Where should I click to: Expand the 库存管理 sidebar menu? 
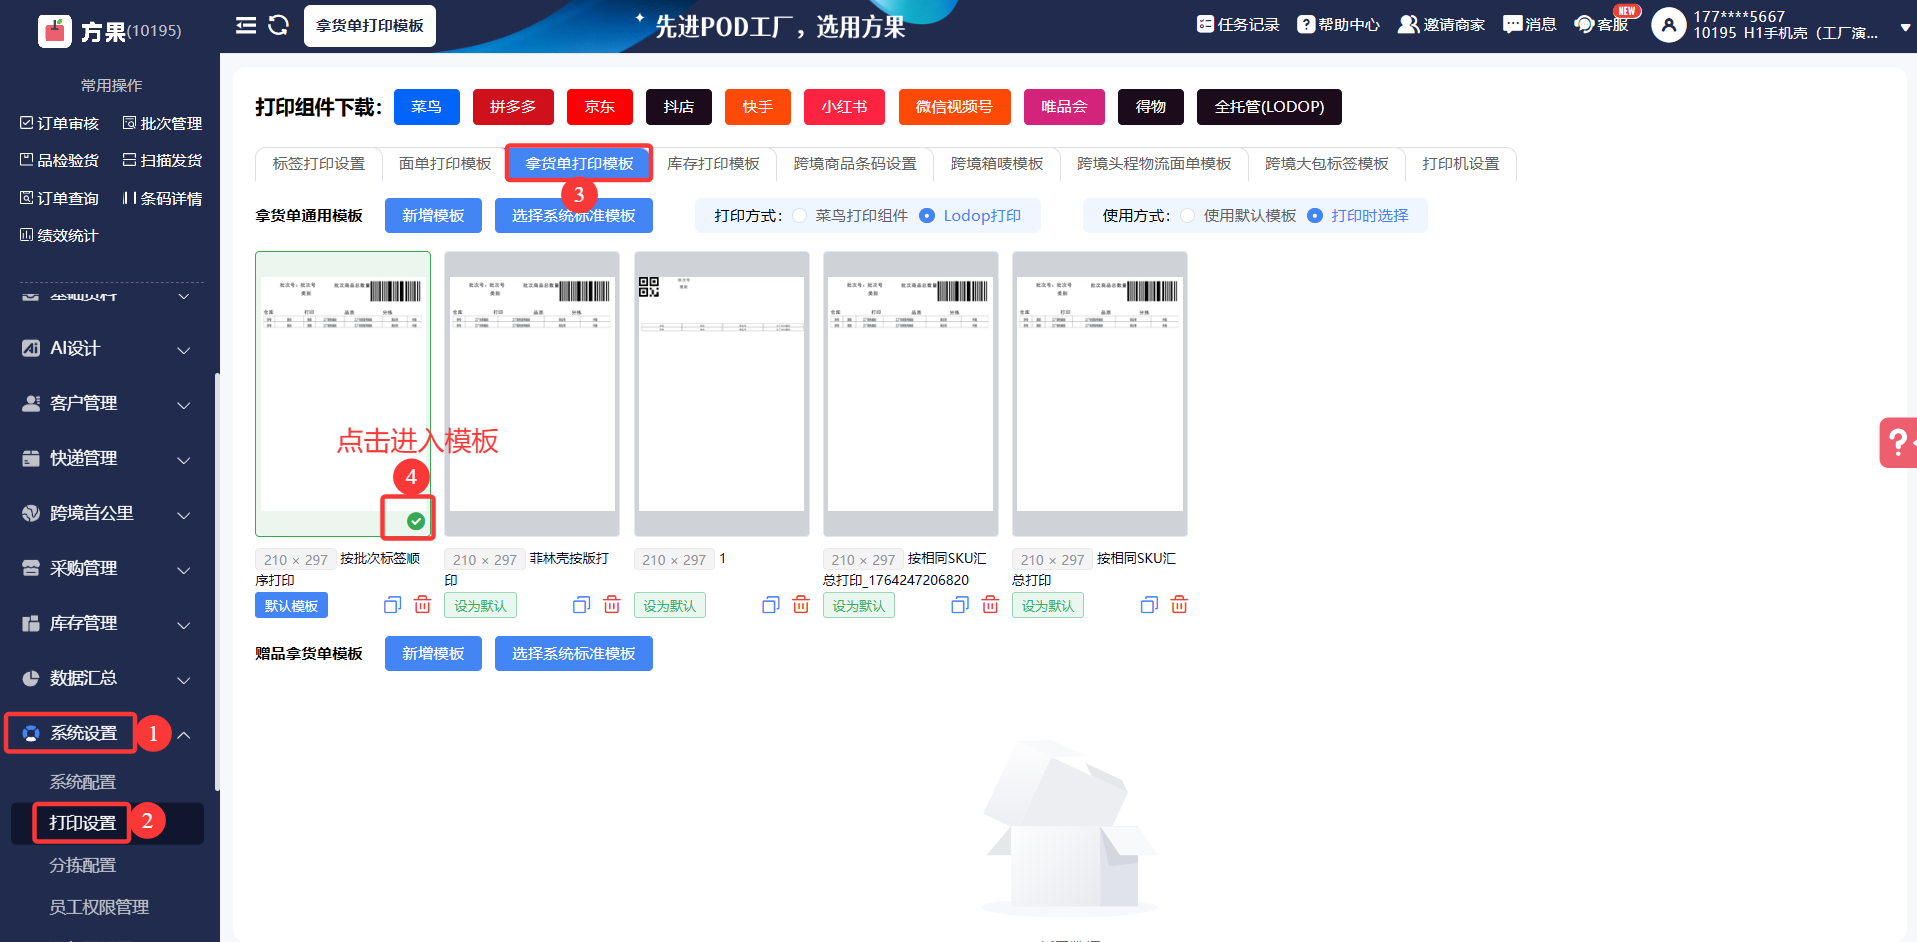pos(110,623)
